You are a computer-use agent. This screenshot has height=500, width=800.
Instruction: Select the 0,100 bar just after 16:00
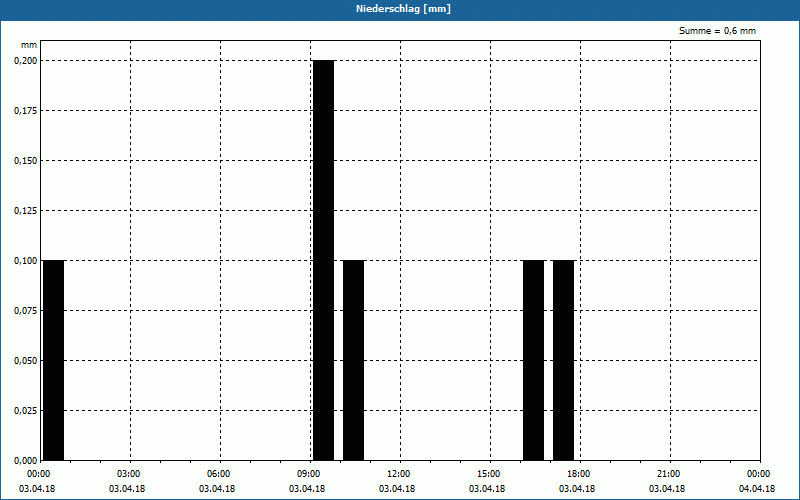click(534, 360)
